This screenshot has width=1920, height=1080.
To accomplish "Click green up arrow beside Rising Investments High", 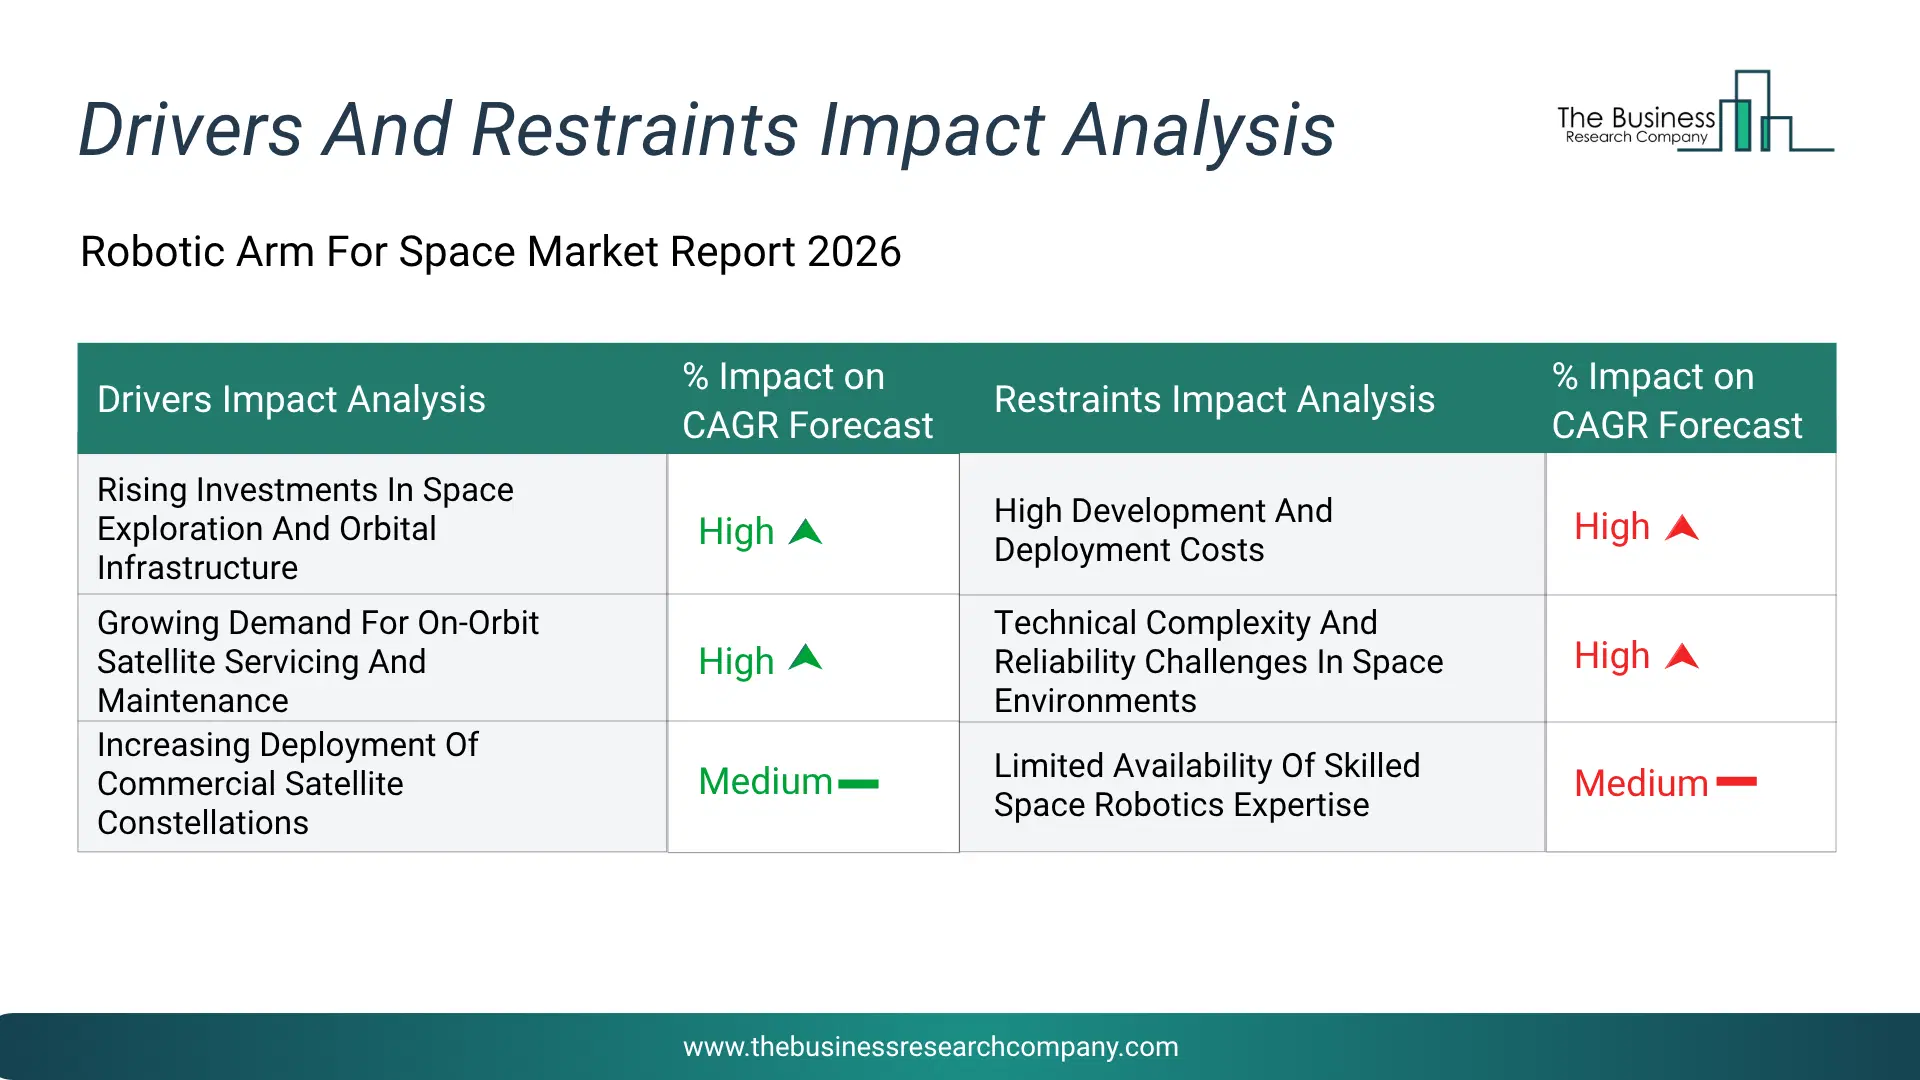I will [805, 532].
